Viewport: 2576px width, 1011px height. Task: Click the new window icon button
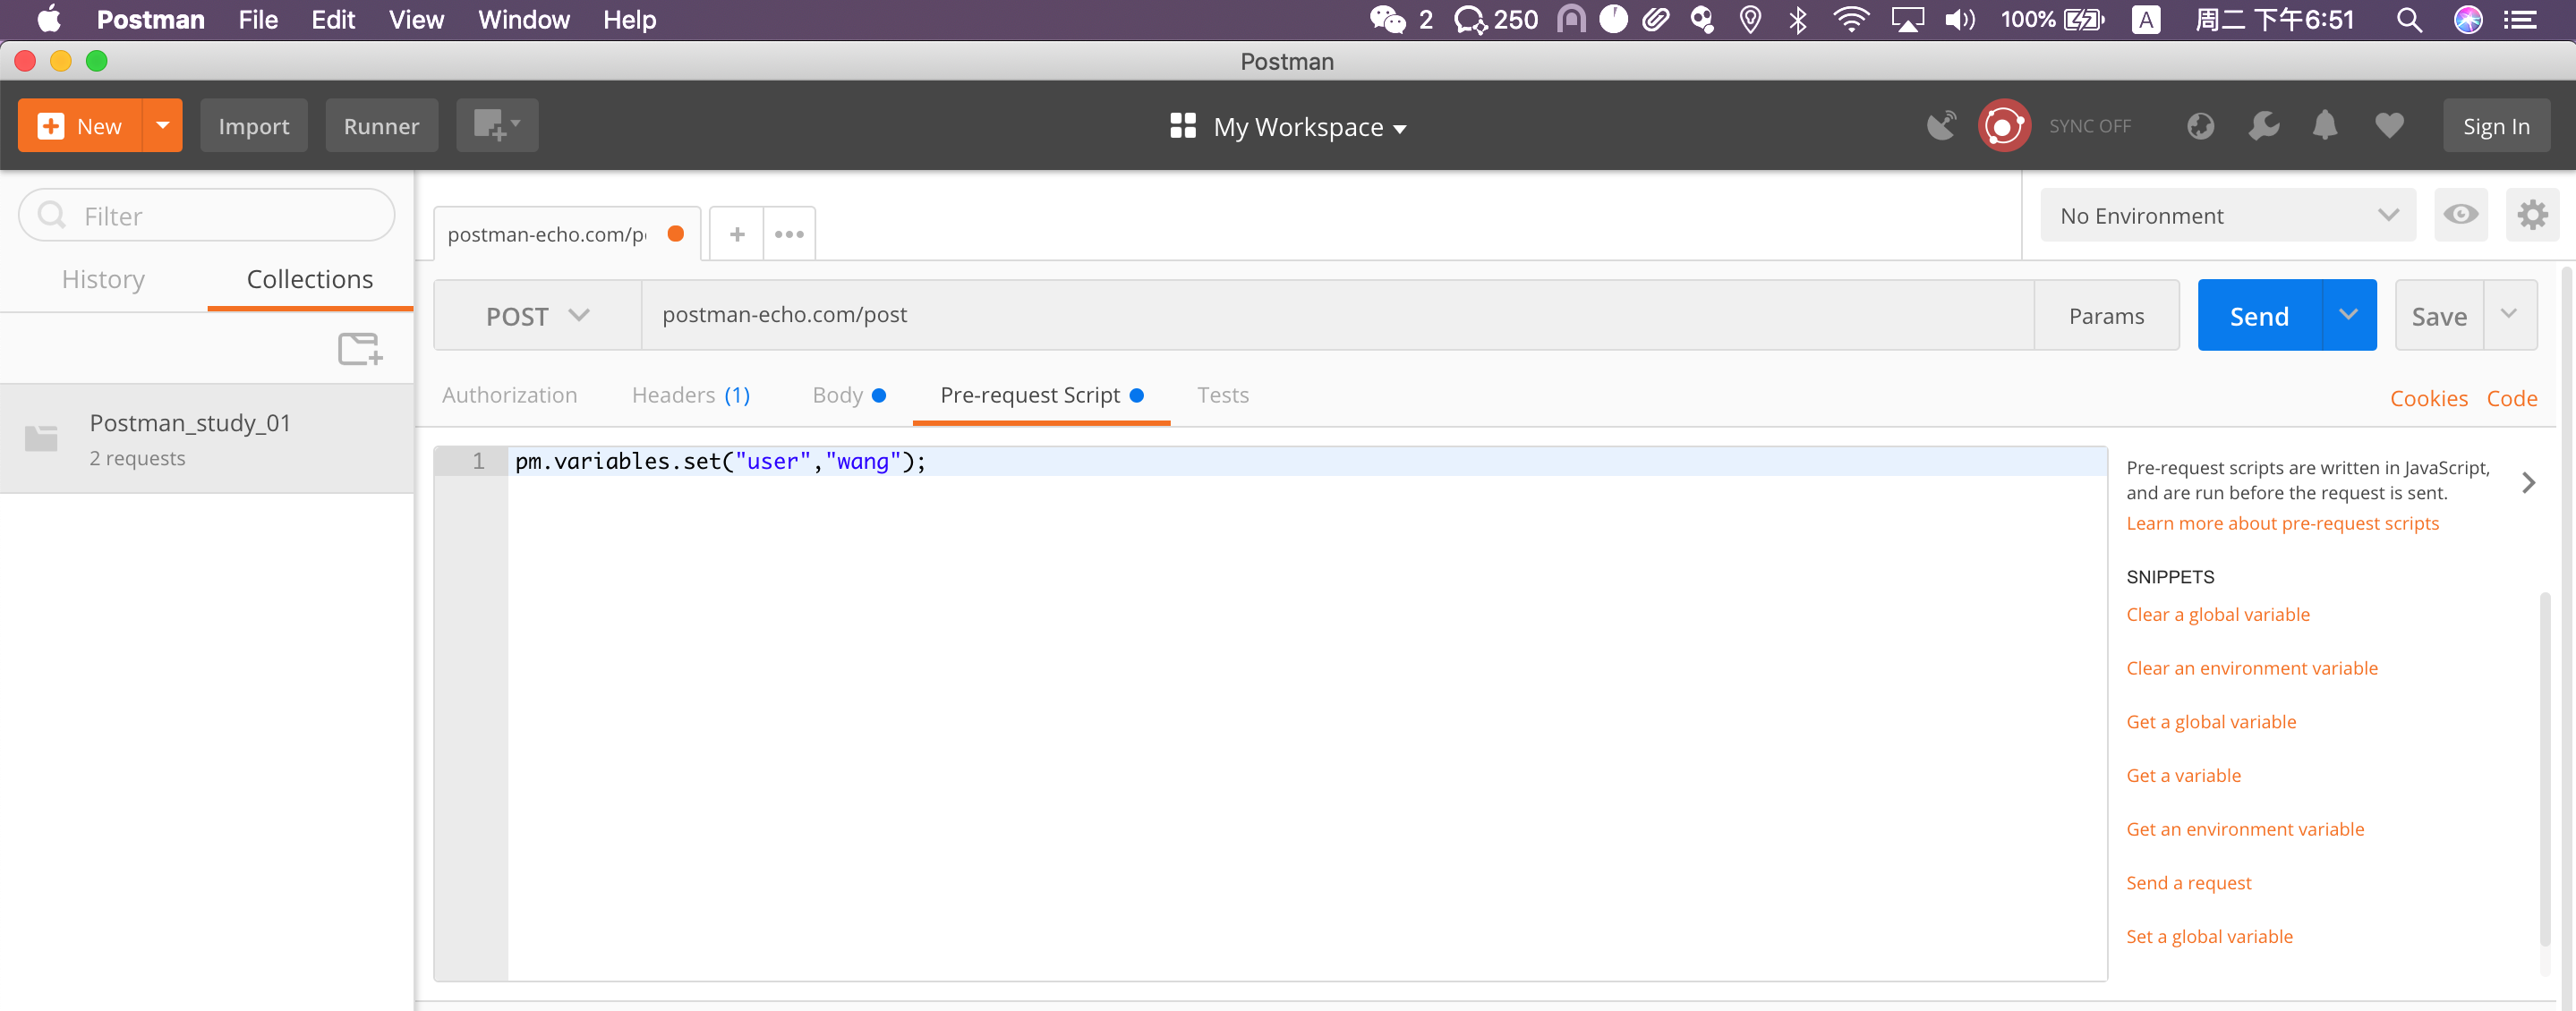[x=497, y=126]
